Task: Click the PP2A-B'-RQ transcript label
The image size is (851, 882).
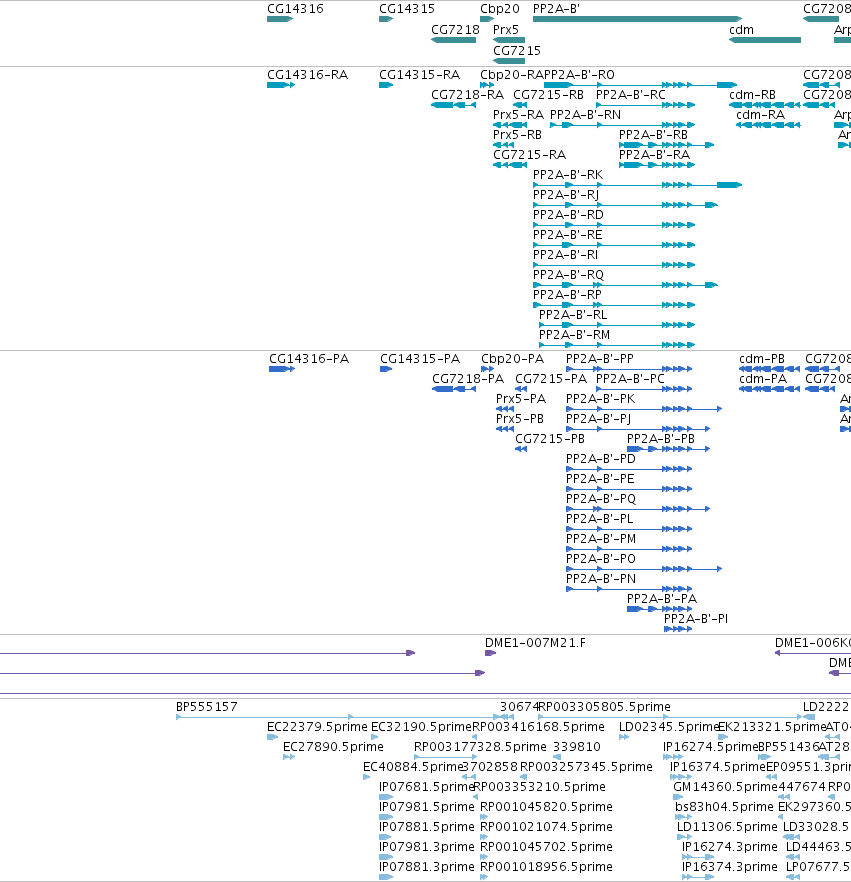Action: 569,274
